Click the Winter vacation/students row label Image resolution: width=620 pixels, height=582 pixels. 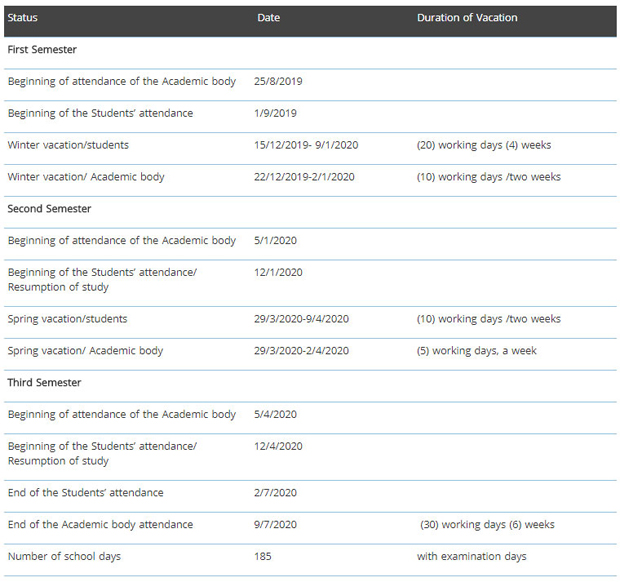coord(68,145)
